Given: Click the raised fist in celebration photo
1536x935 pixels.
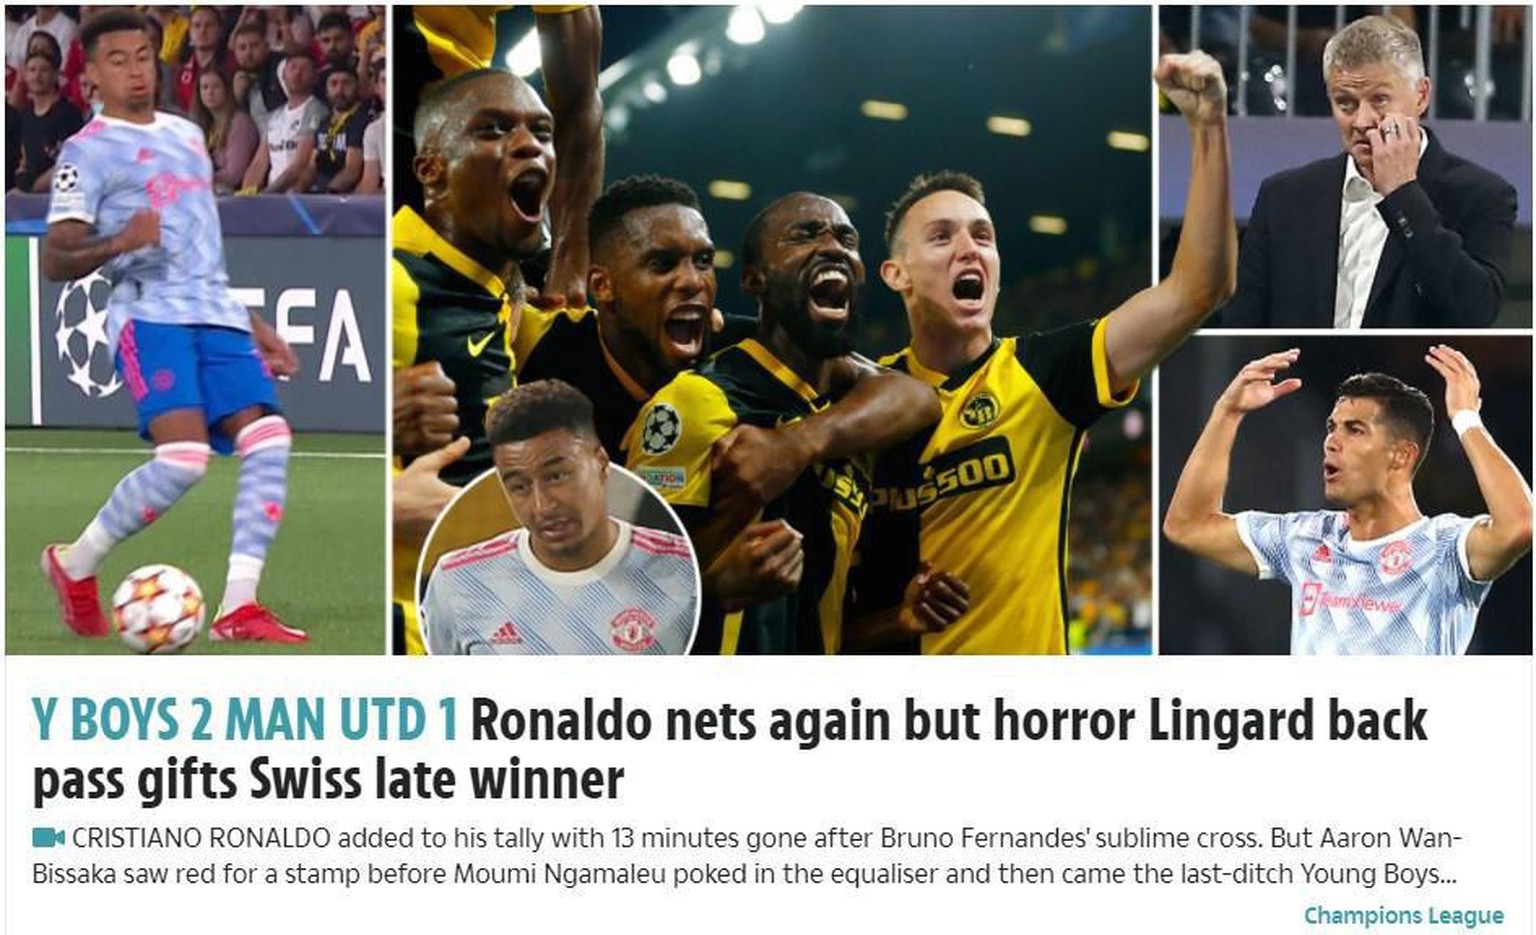Looking at the screenshot, I should 1189,86.
